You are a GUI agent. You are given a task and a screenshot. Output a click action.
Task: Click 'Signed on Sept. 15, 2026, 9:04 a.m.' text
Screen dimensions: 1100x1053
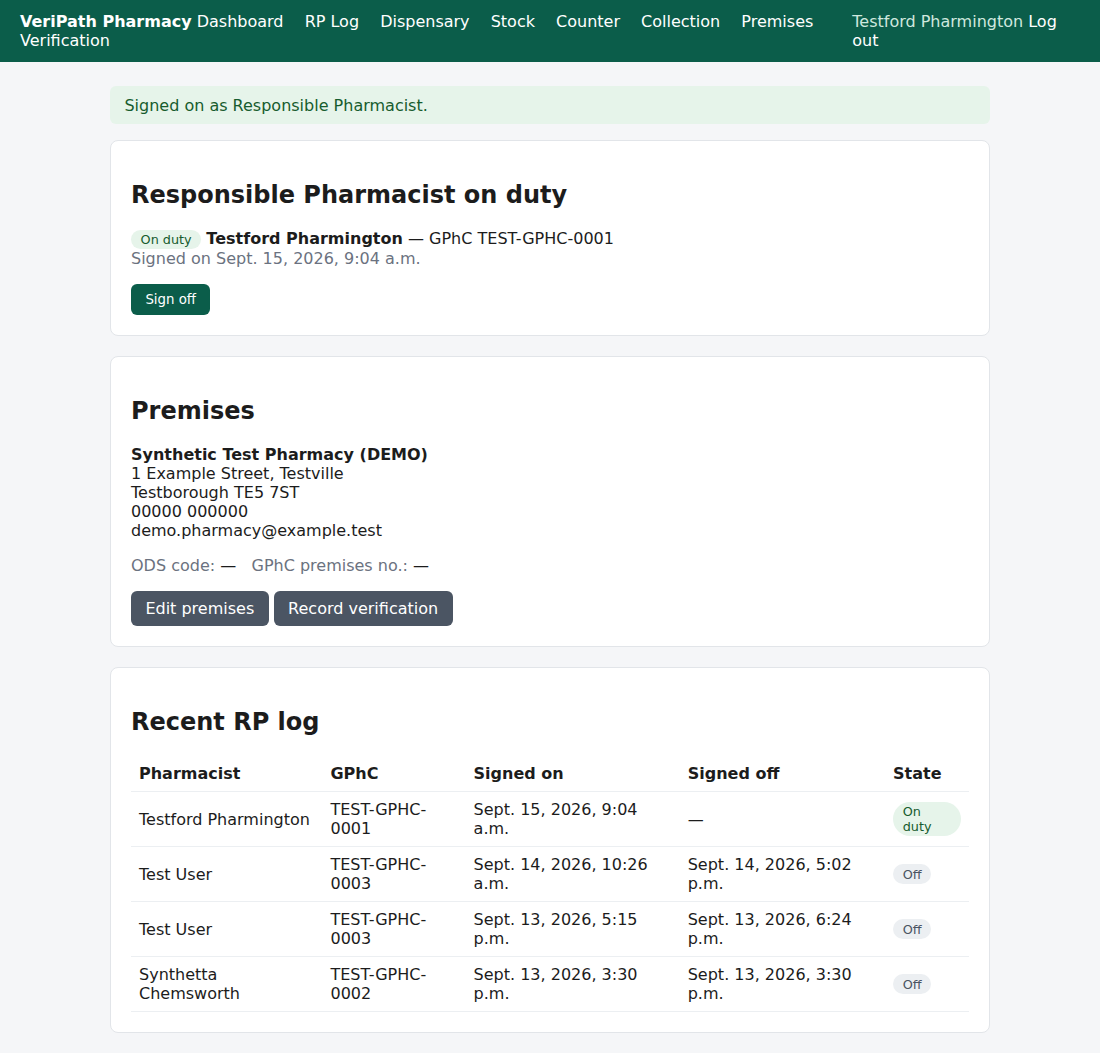pos(276,258)
